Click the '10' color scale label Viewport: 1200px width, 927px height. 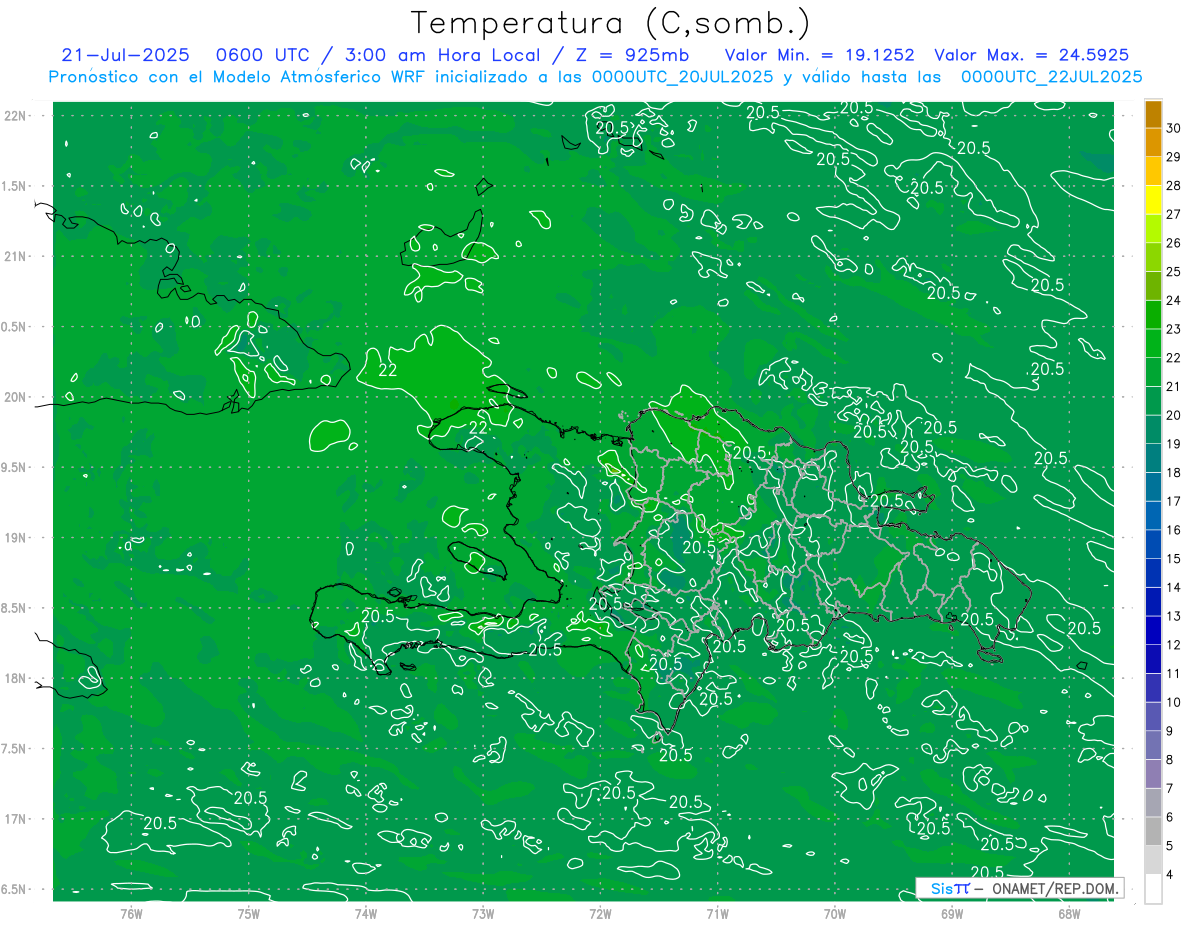tap(1174, 702)
